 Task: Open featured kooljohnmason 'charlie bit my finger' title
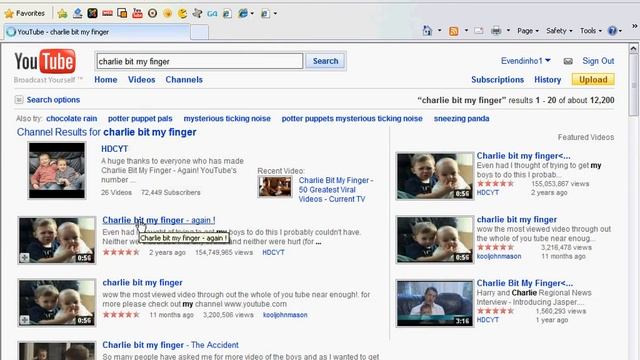516,219
